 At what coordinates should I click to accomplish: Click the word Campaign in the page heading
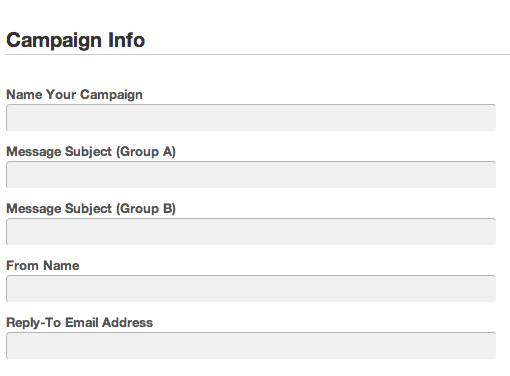click(x=54, y=41)
